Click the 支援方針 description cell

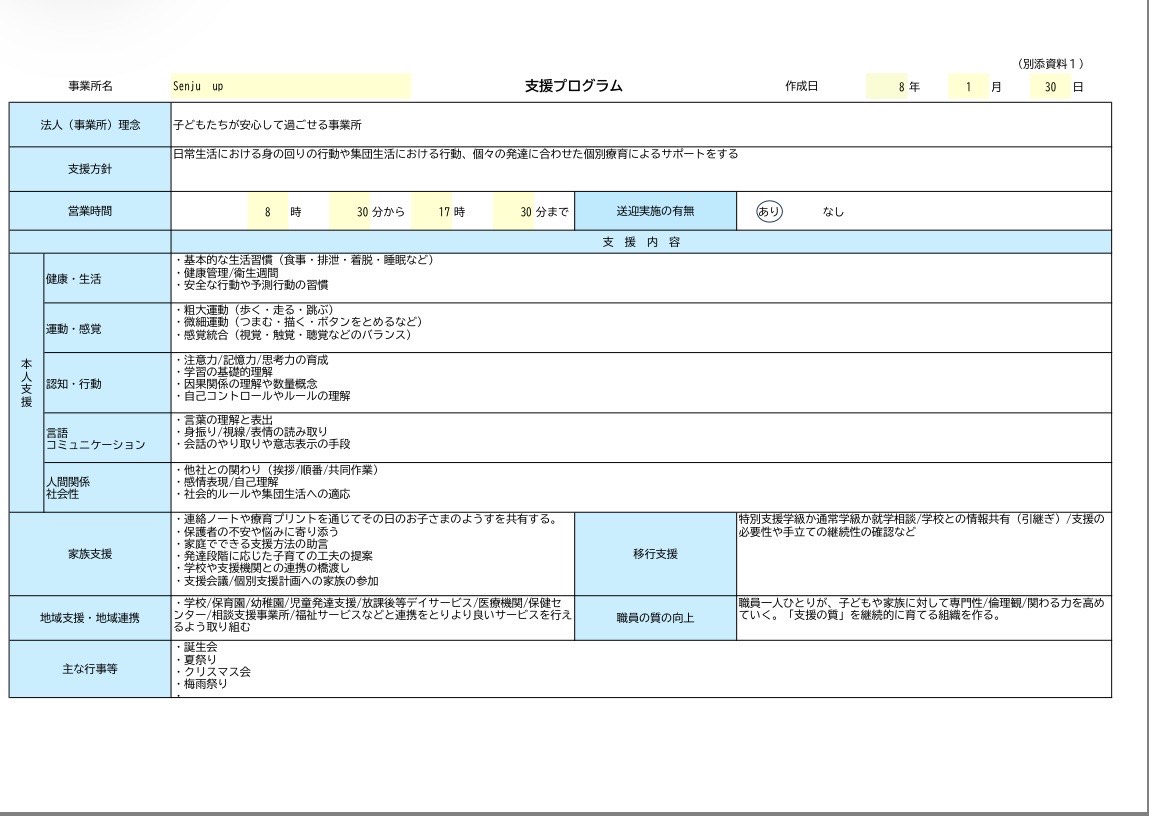click(640, 168)
